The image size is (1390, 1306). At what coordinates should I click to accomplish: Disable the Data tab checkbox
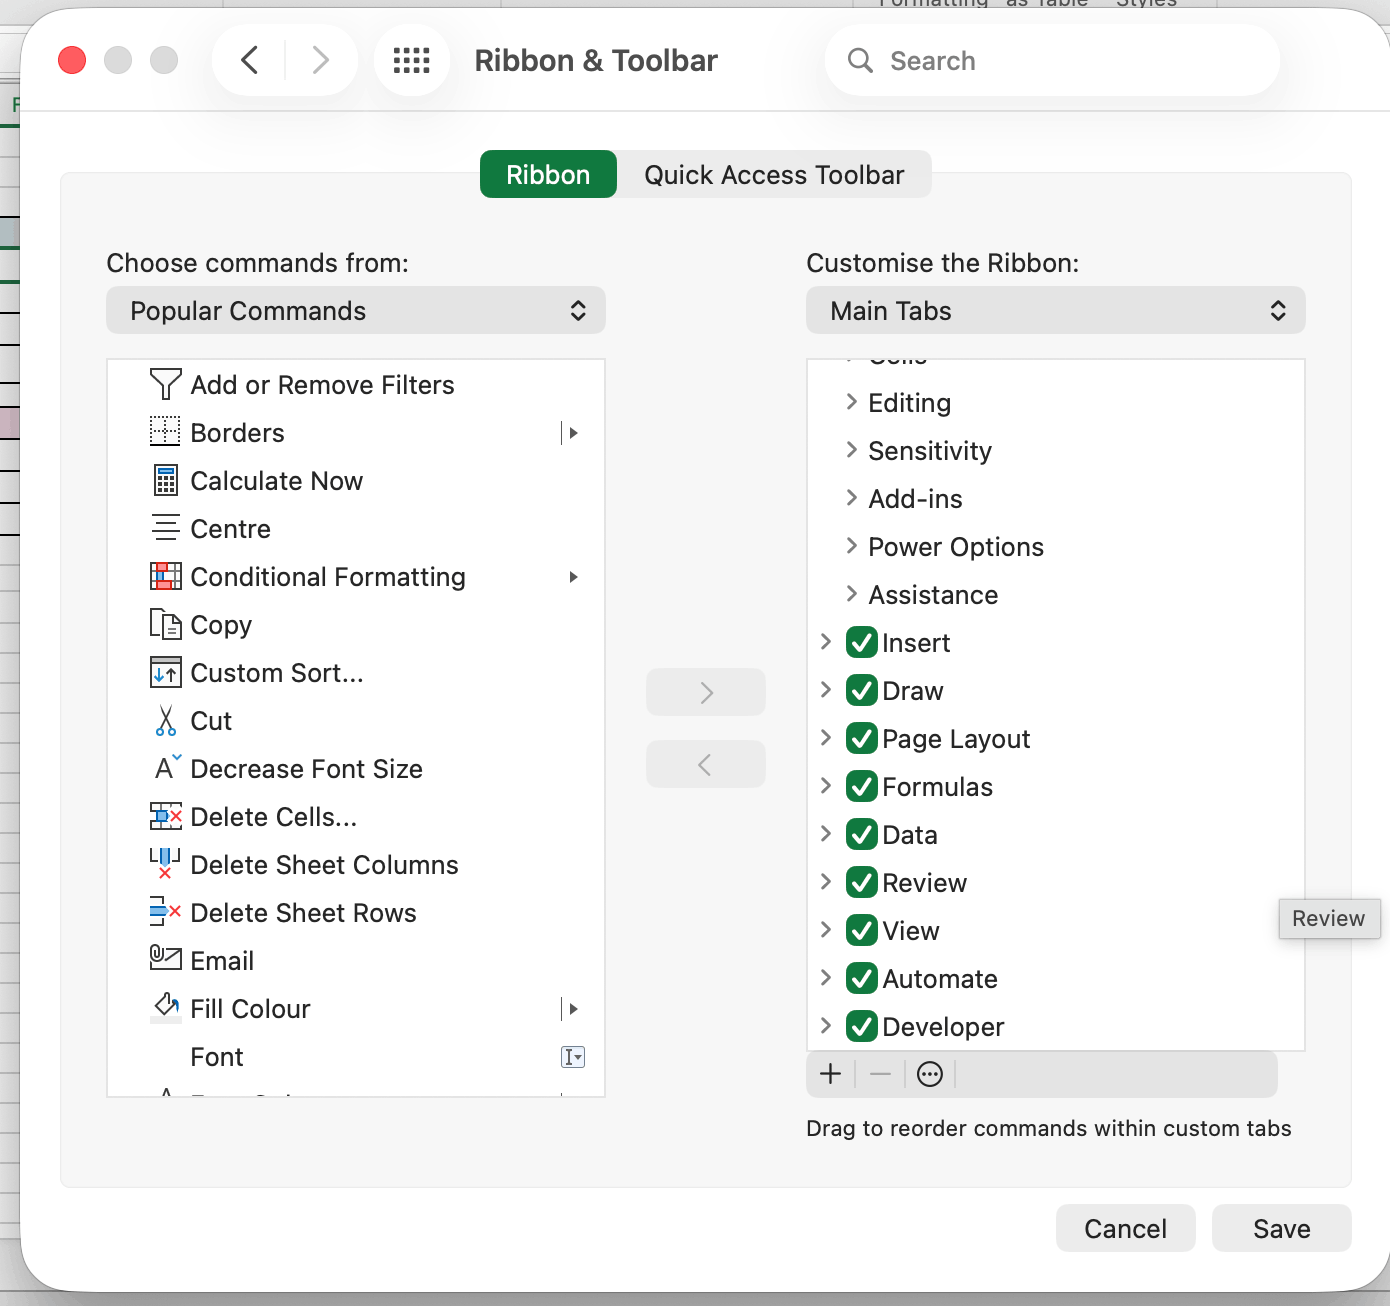tap(861, 834)
